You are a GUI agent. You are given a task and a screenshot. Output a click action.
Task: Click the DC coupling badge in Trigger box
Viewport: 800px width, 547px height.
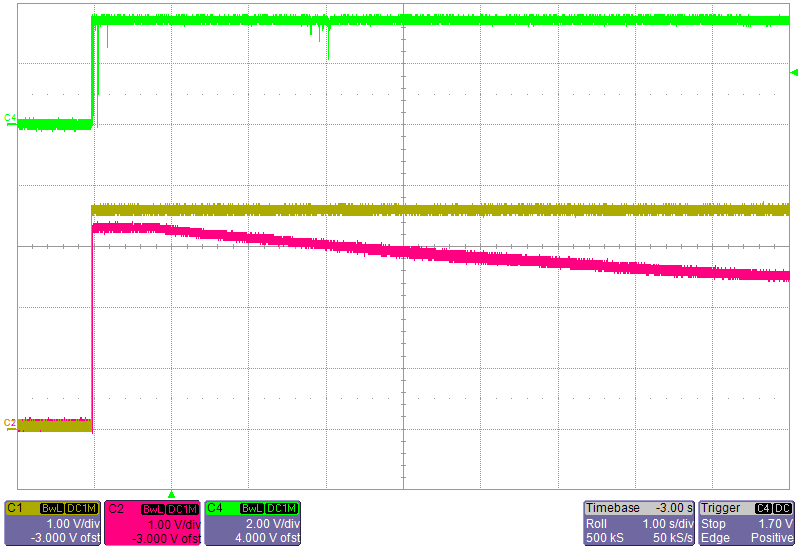(783, 508)
